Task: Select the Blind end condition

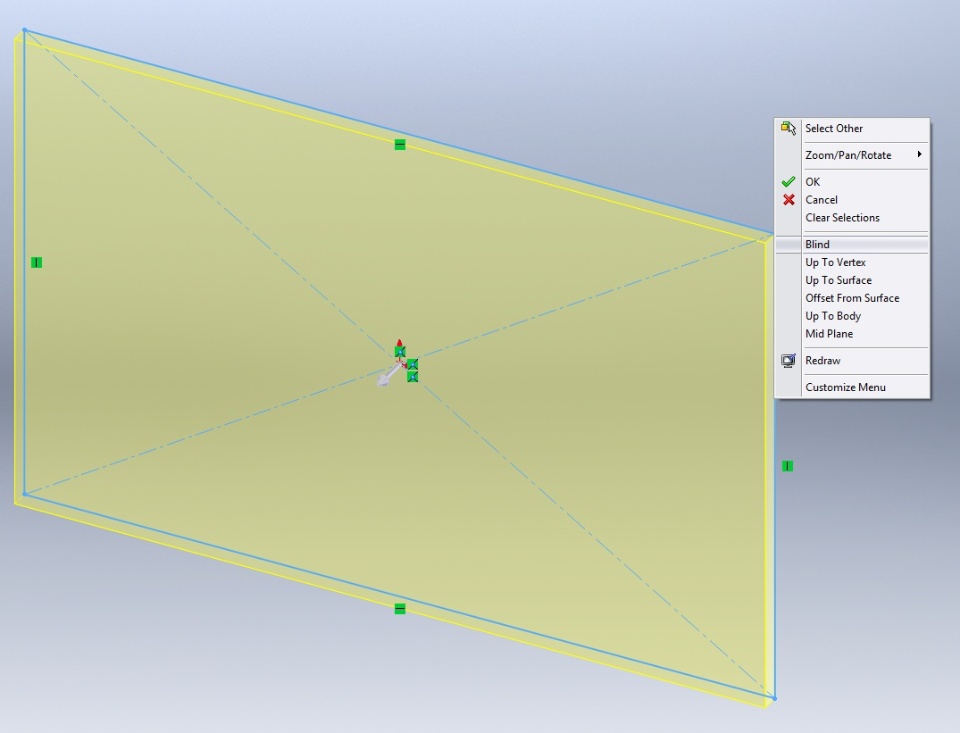Action: 852,244
